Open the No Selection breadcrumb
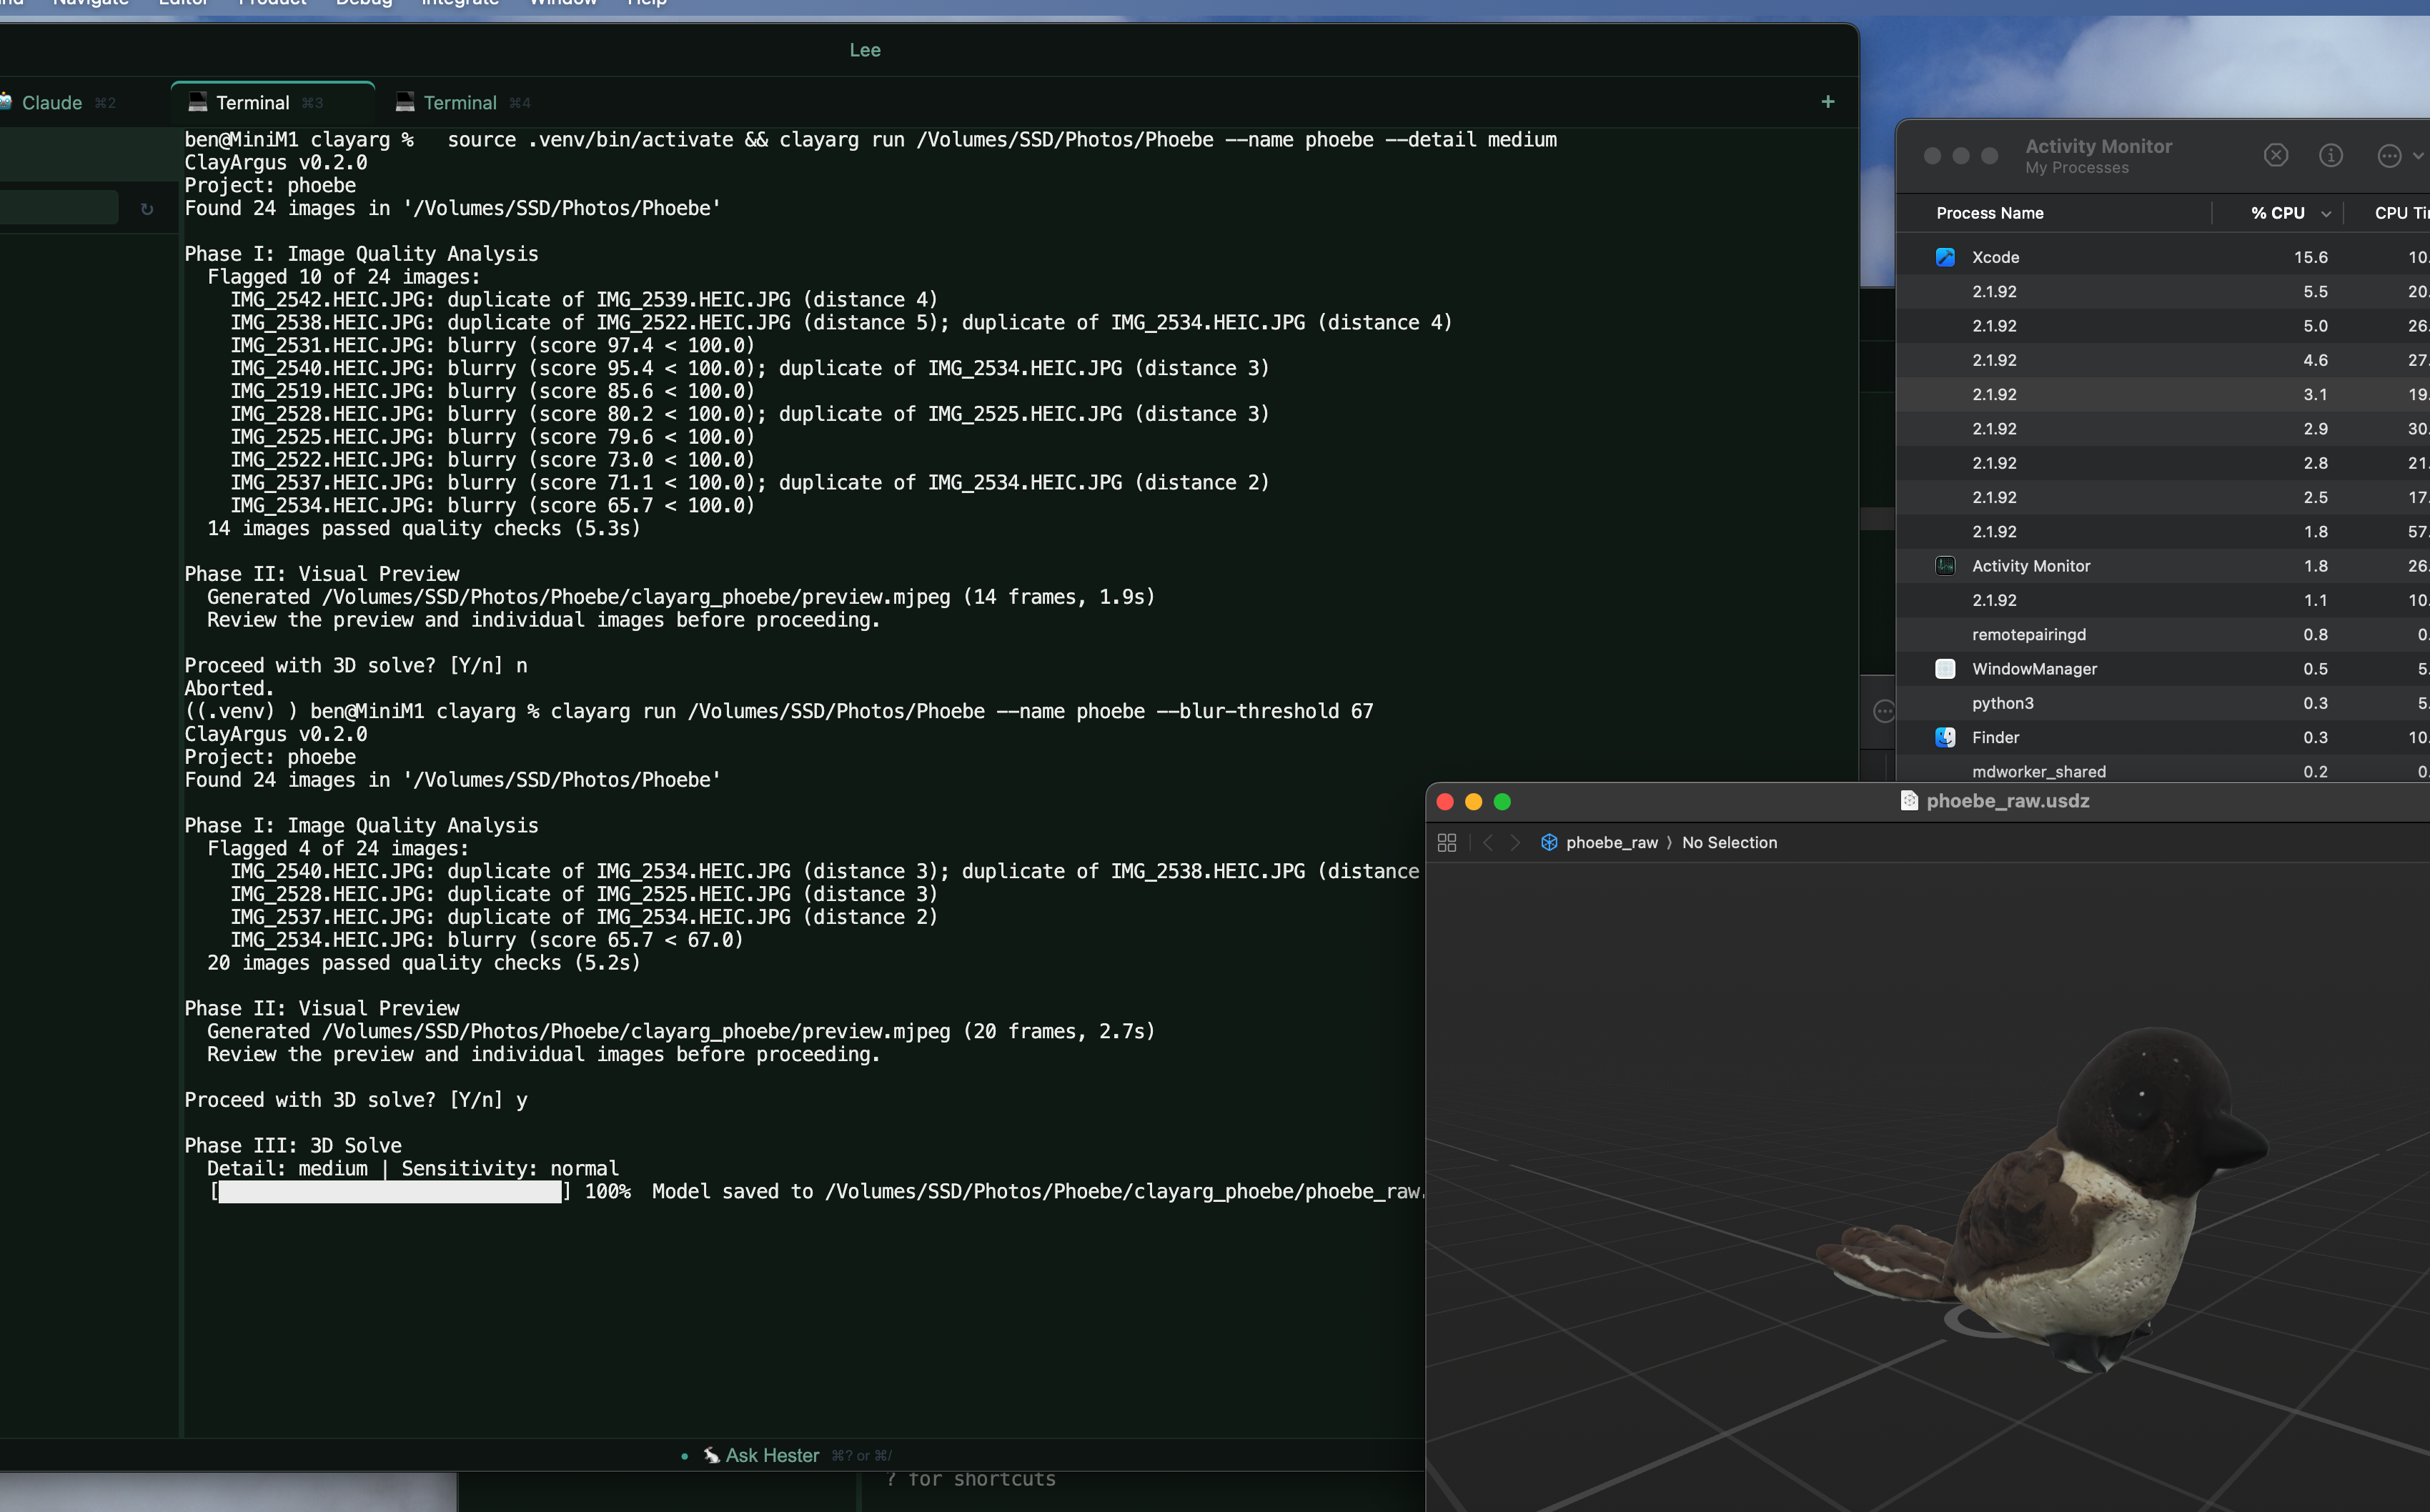This screenshot has height=1512, width=2430. click(1729, 842)
